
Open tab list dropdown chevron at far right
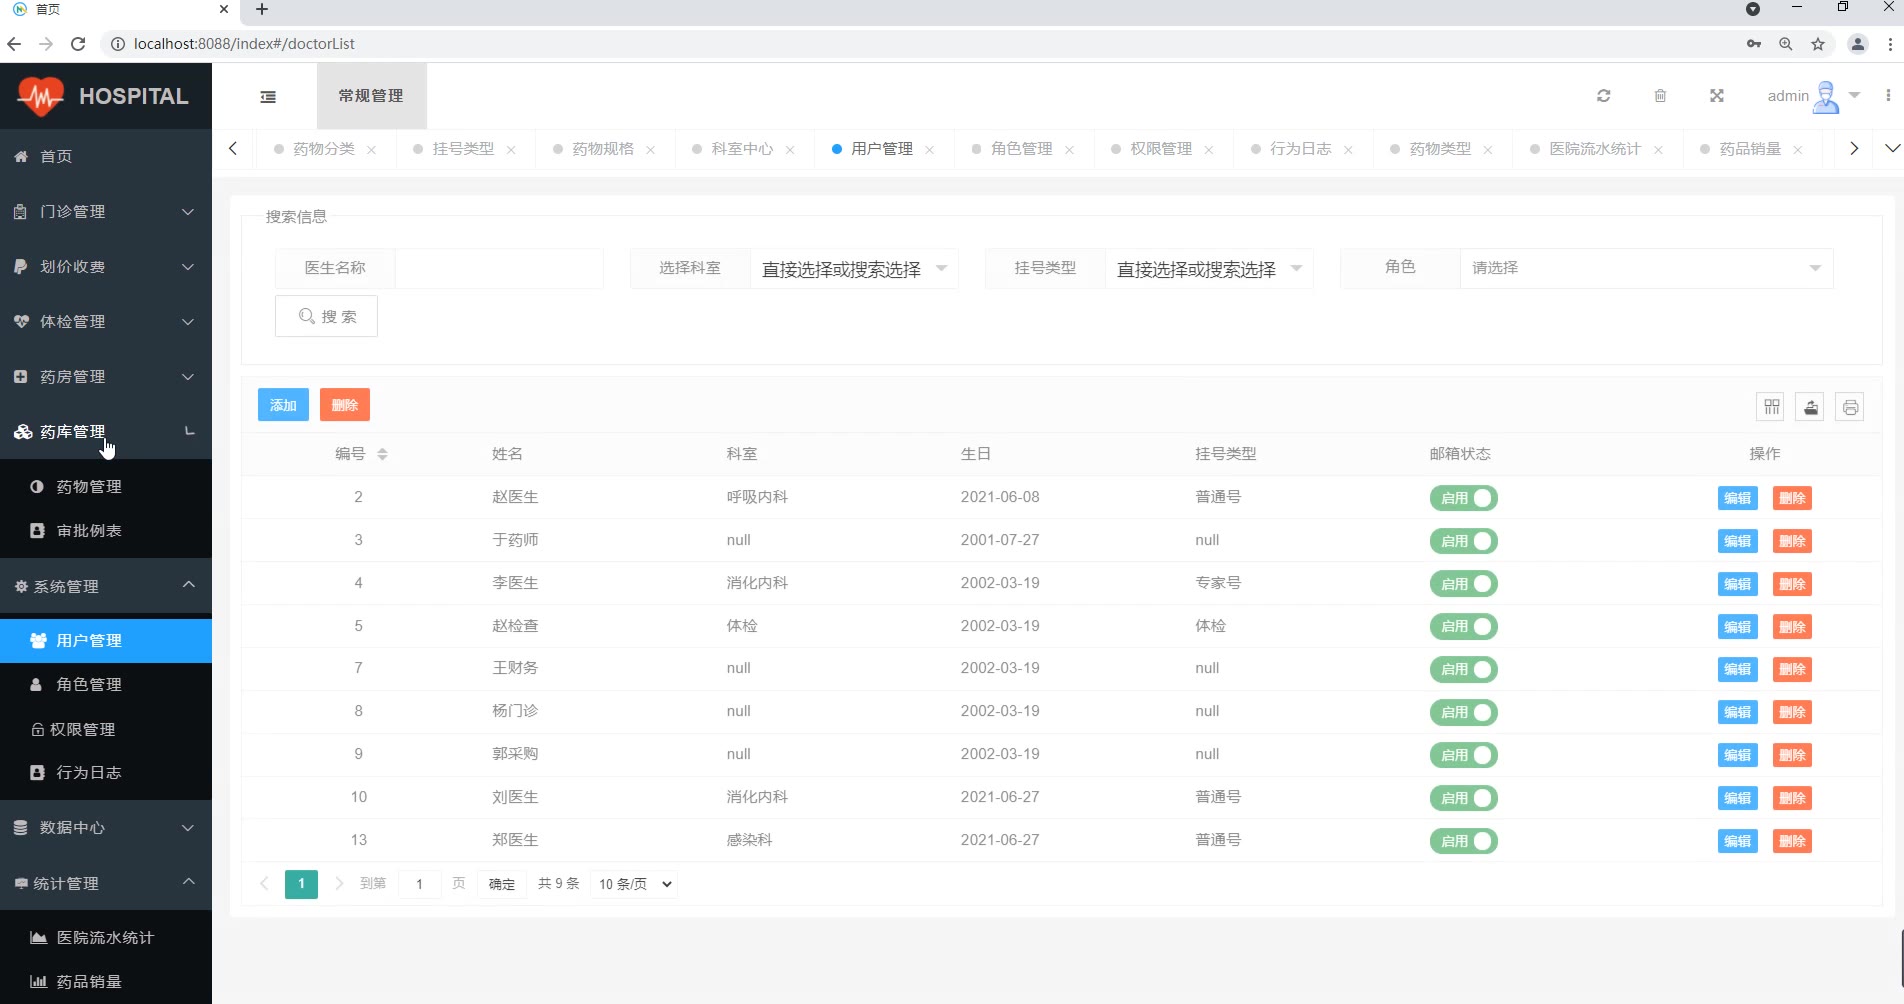click(1892, 148)
